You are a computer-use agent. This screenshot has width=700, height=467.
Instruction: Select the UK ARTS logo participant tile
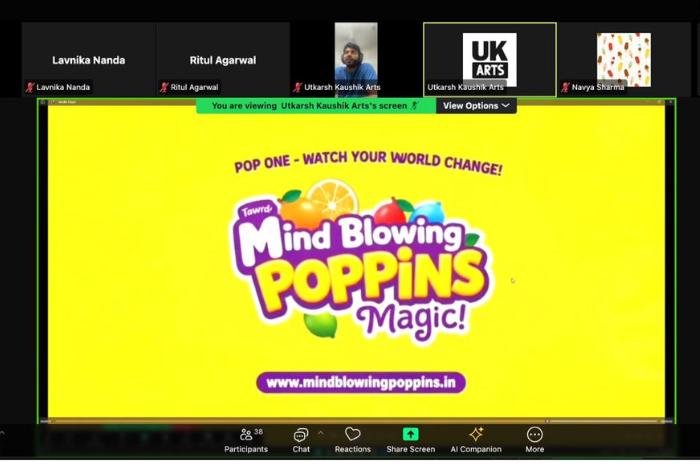pos(490,59)
